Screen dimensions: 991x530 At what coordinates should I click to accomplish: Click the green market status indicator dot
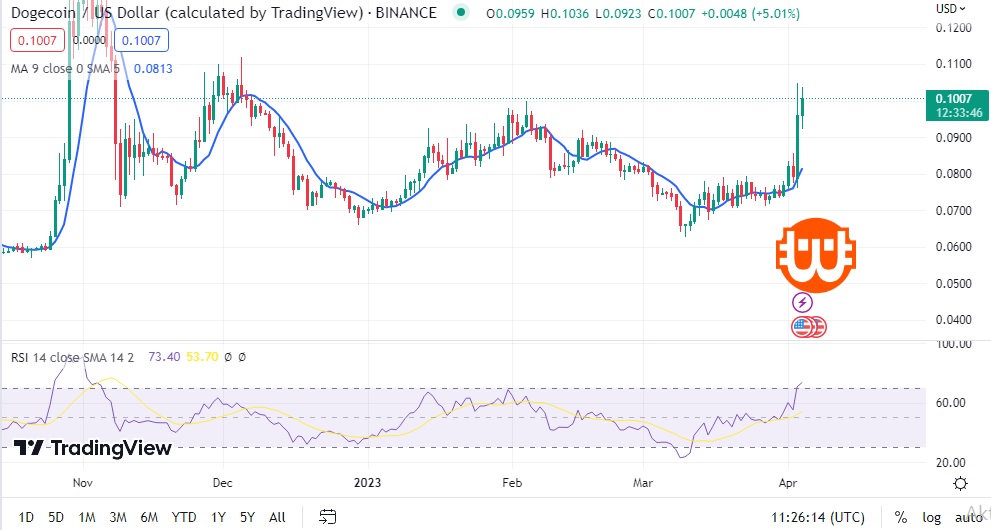pos(461,12)
